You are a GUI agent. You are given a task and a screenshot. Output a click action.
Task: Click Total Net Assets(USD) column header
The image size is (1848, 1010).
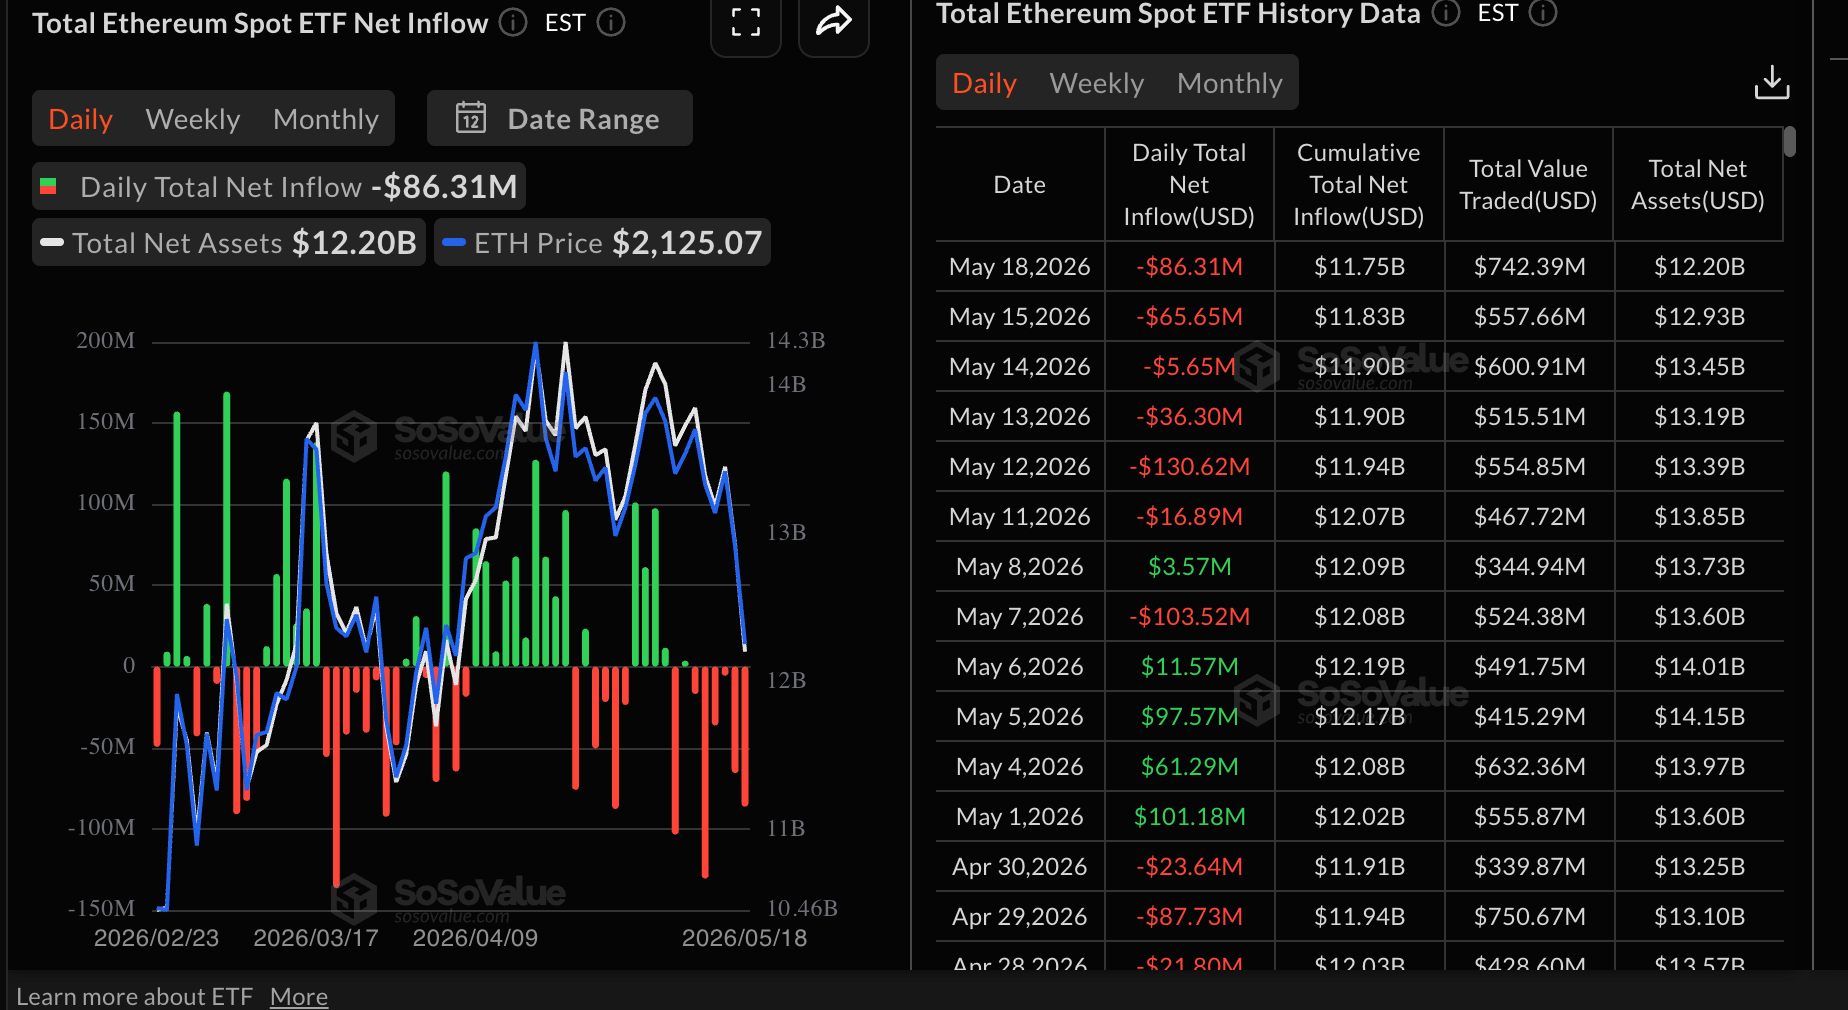(1698, 184)
